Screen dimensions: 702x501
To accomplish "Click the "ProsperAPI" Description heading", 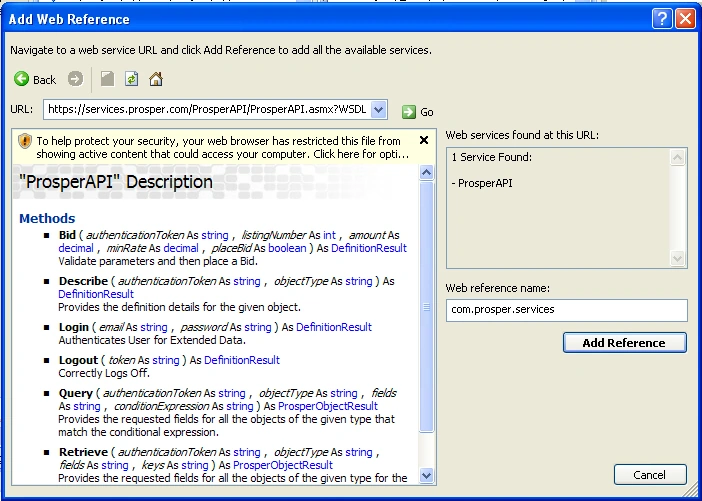I will point(116,182).
